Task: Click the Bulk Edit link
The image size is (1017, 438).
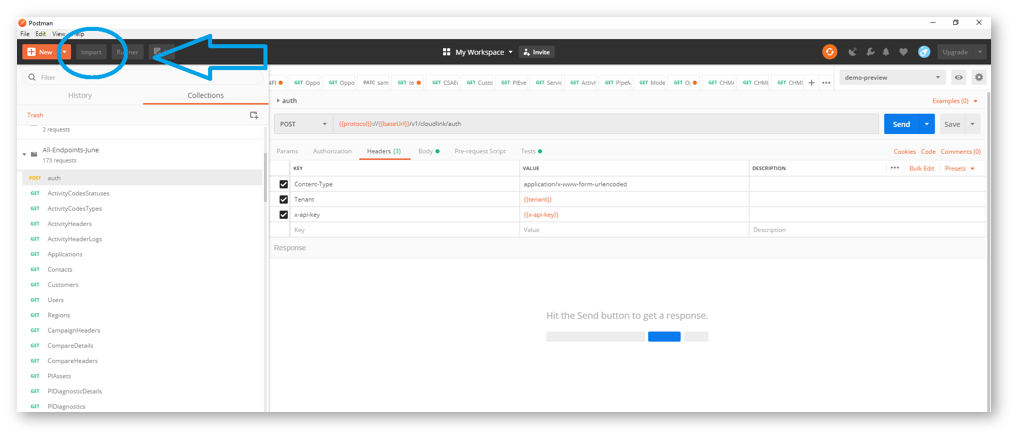Action: pos(922,168)
